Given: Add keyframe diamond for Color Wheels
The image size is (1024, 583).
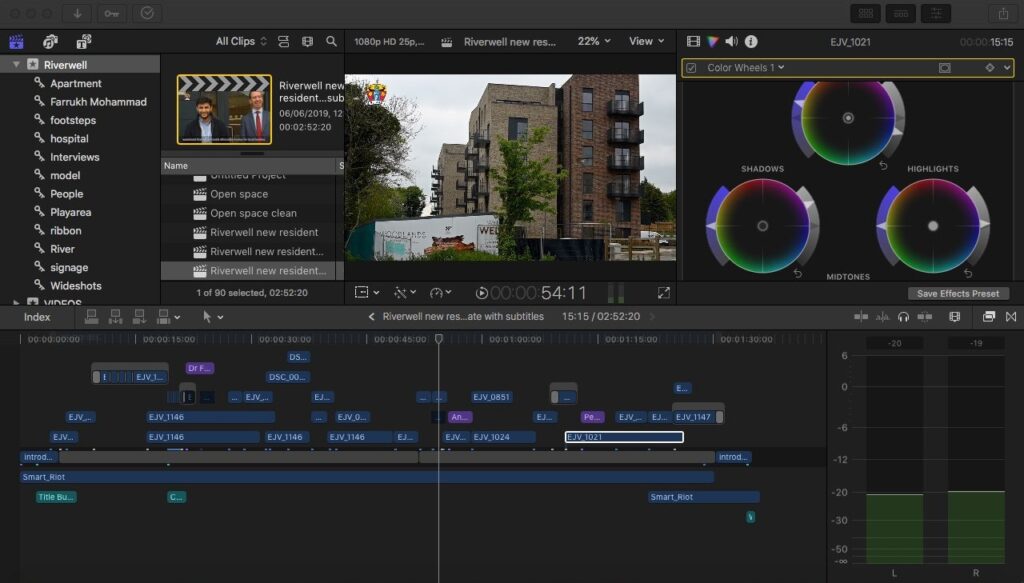Looking at the screenshot, I should click(x=989, y=68).
